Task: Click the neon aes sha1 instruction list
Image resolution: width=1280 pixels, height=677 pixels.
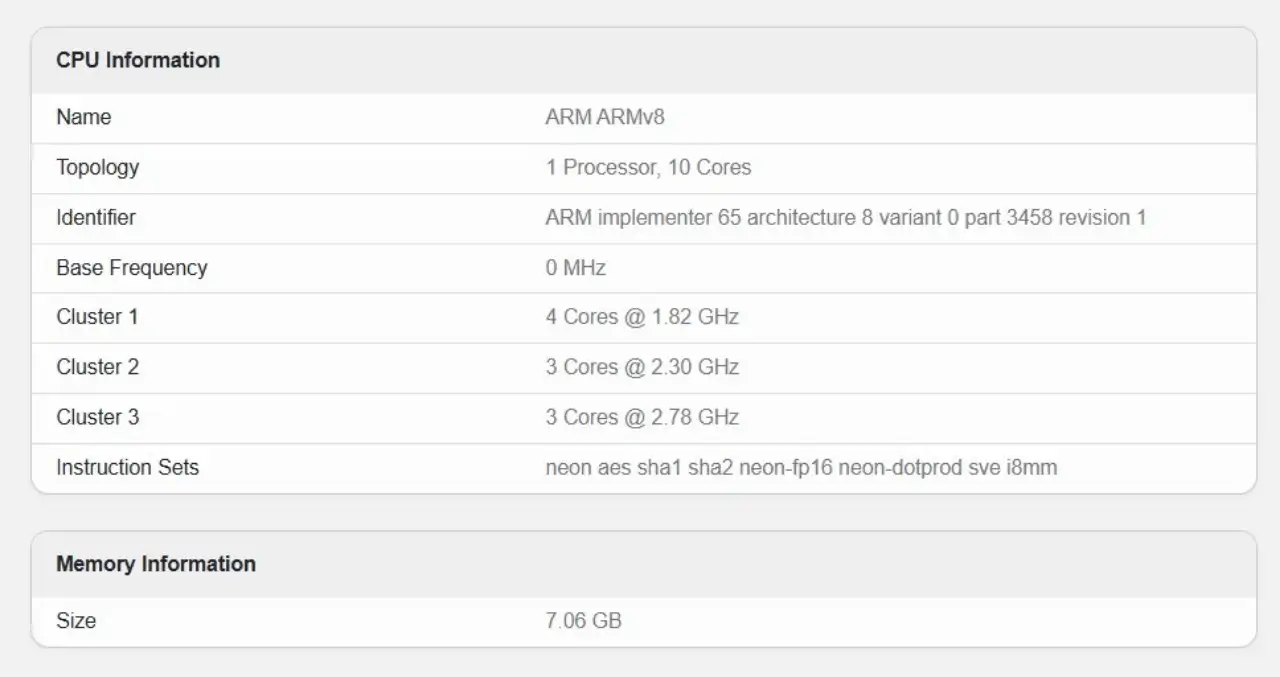Action: (x=801, y=467)
